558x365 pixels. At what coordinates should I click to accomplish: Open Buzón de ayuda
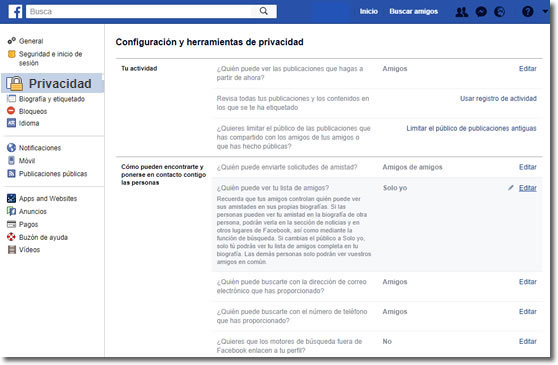[x=43, y=237]
